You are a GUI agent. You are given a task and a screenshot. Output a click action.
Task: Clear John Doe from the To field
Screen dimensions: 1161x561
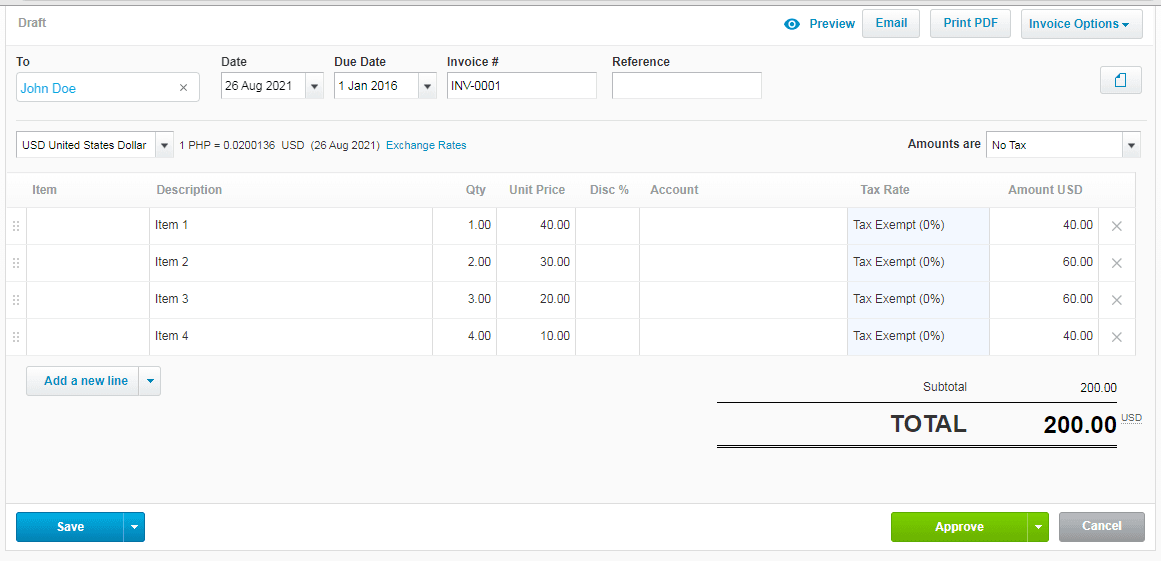(183, 88)
